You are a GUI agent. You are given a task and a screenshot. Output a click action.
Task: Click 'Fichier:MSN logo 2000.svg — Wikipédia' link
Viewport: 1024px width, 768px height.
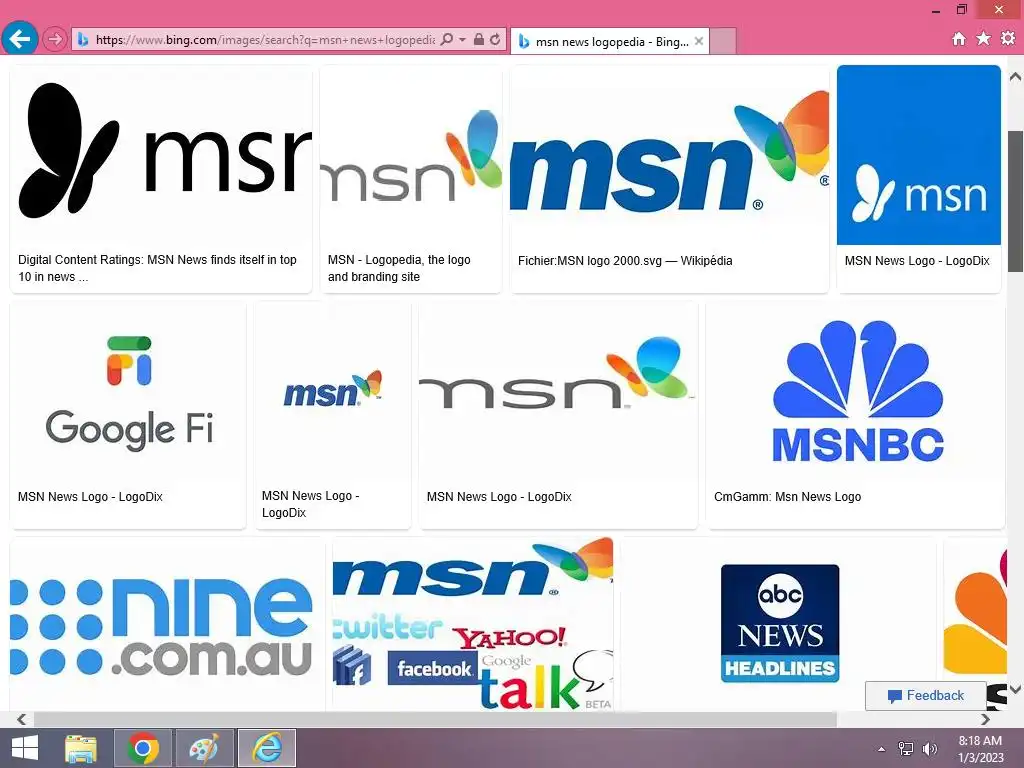(625, 261)
